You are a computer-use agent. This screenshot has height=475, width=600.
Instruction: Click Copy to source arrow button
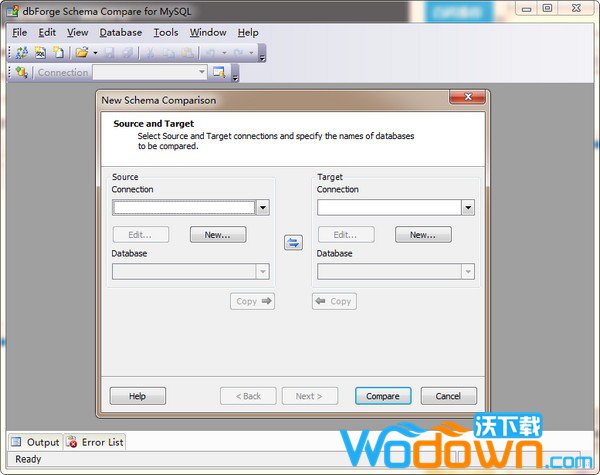334,301
